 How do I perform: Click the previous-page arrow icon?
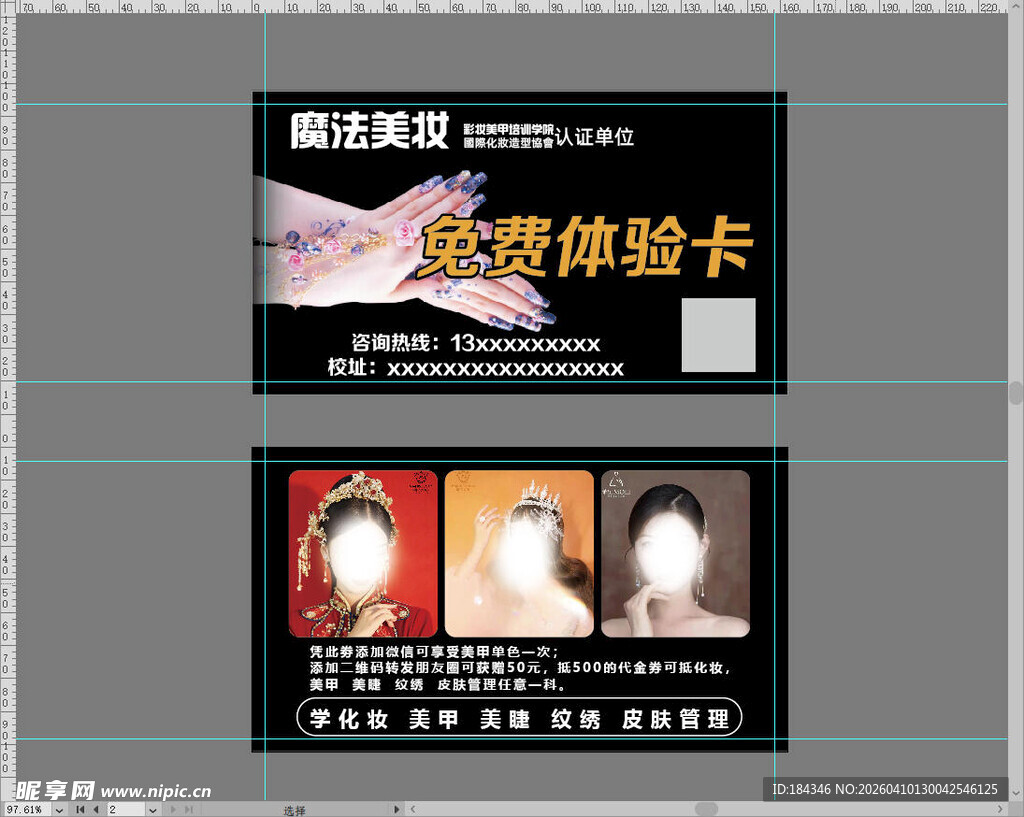tap(96, 808)
